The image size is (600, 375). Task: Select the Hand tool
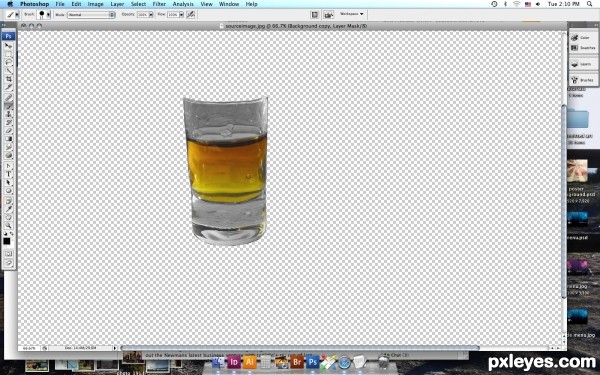tap(8, 217)
